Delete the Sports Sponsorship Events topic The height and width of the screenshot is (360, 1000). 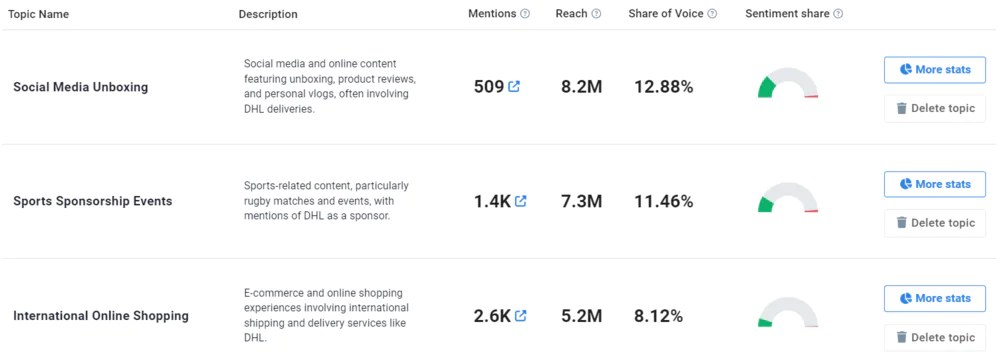[x=935, y=223]
